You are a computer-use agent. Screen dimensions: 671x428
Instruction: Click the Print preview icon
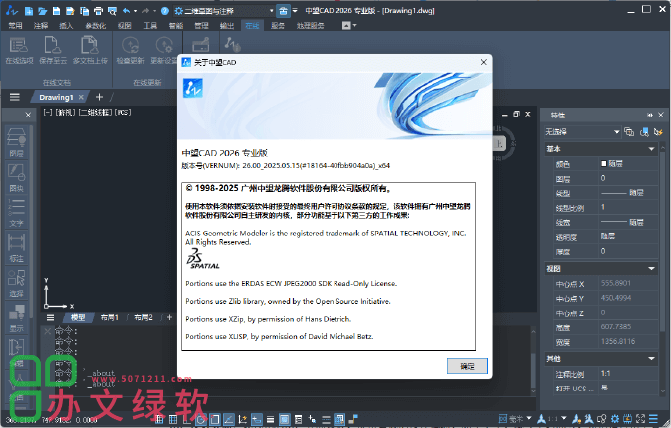tap(112, 11)
